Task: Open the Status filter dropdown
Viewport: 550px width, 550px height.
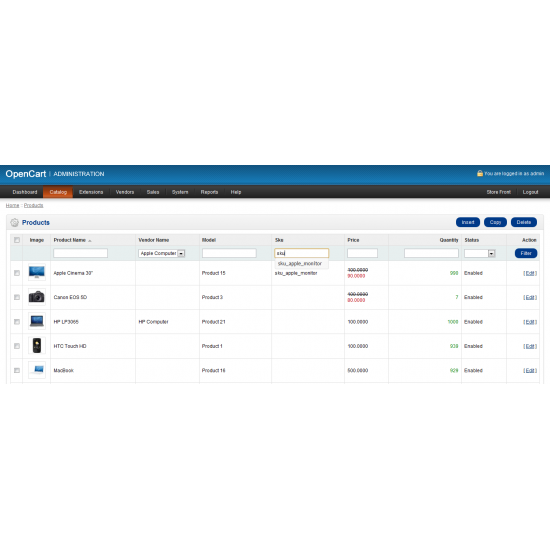Action: [479, 253]
